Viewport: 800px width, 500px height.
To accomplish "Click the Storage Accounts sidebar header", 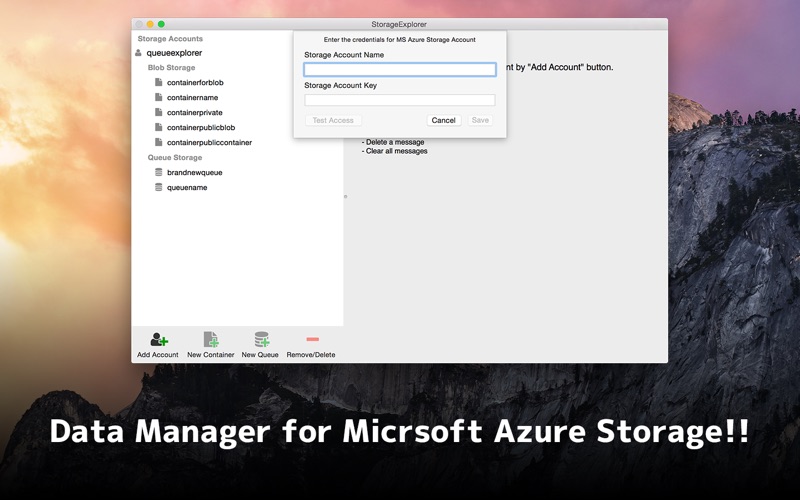I will (x=170, y=39).
